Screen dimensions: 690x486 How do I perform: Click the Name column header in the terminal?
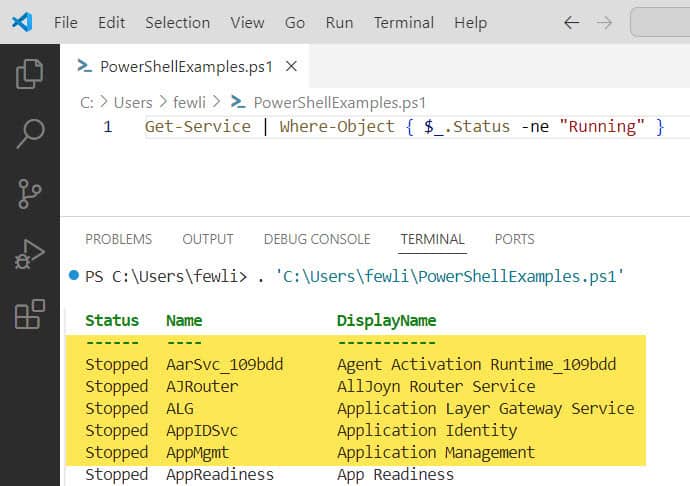(184, 320)
